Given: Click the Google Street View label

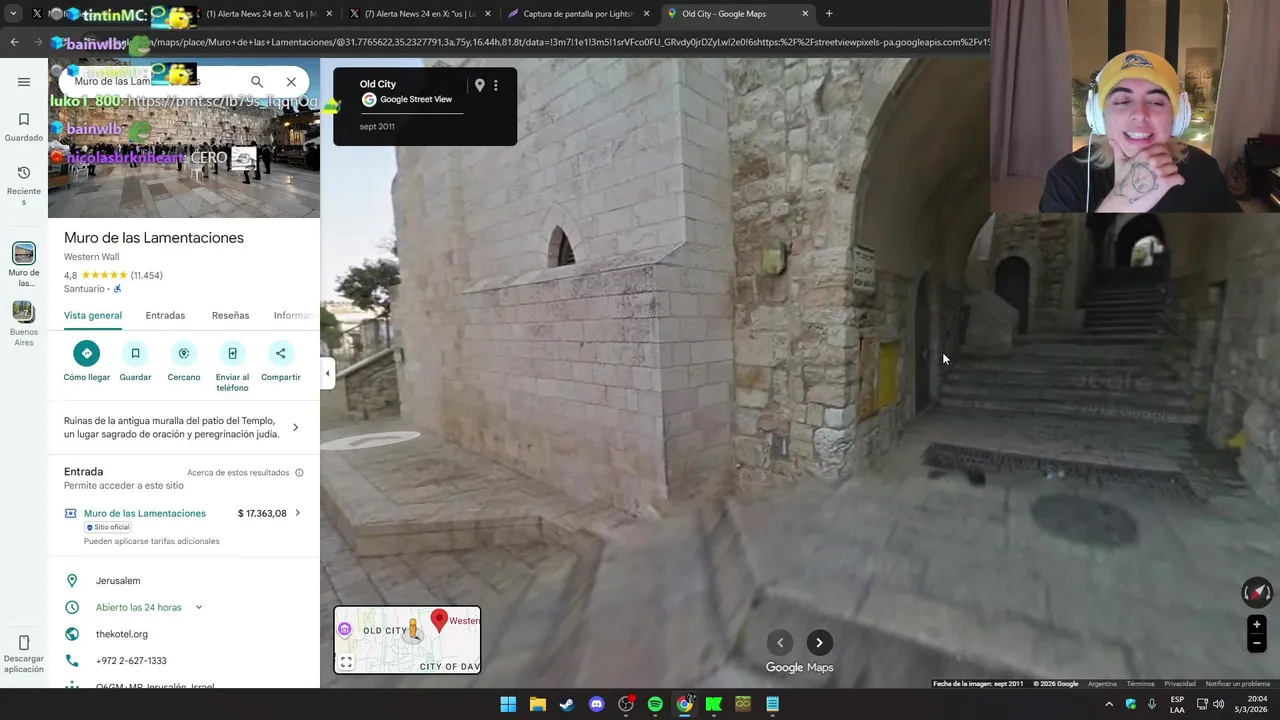Looking at the screenshot, I should (416, 99).
